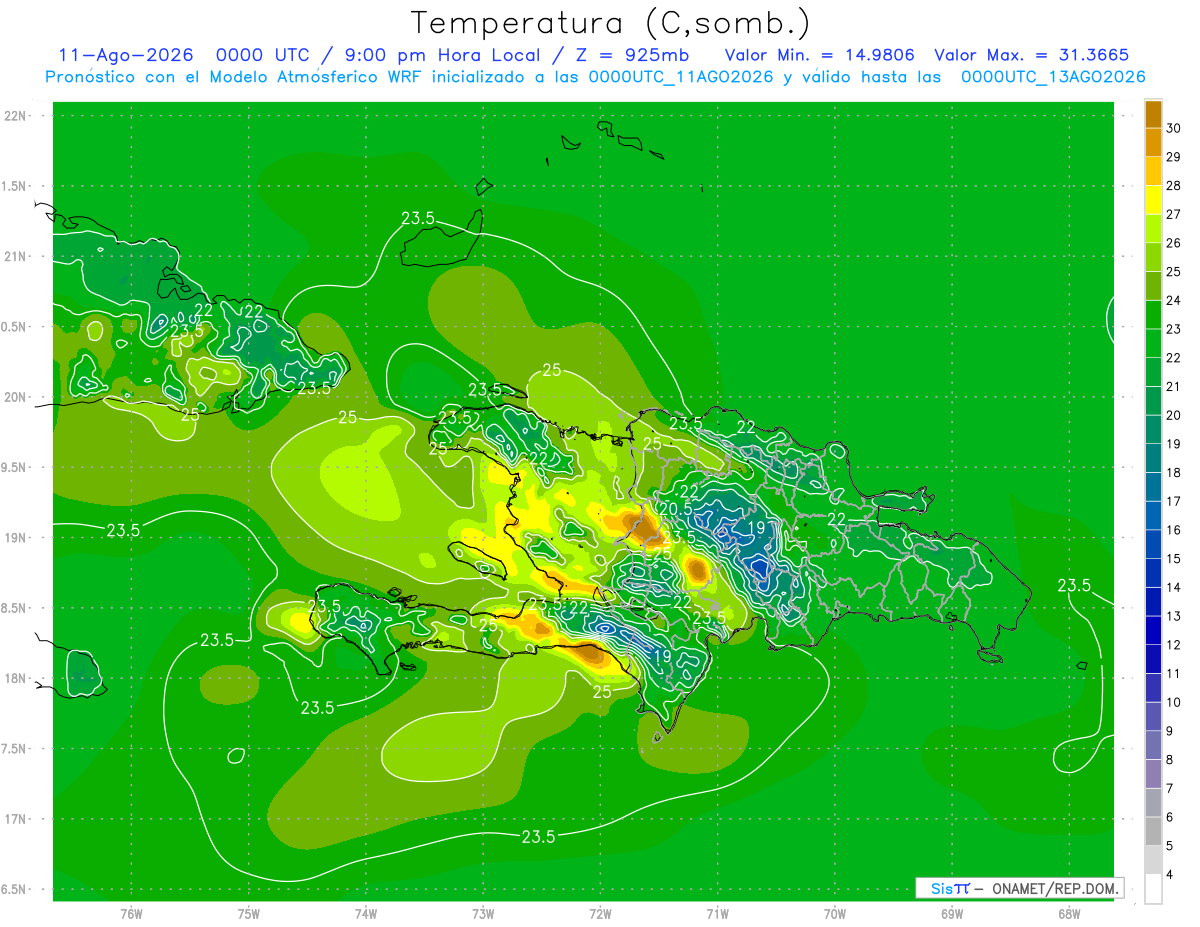Click the colorbar scale label '18'
The width and height of the screenshot is (1200, 927).
[x=1174, y=473]
